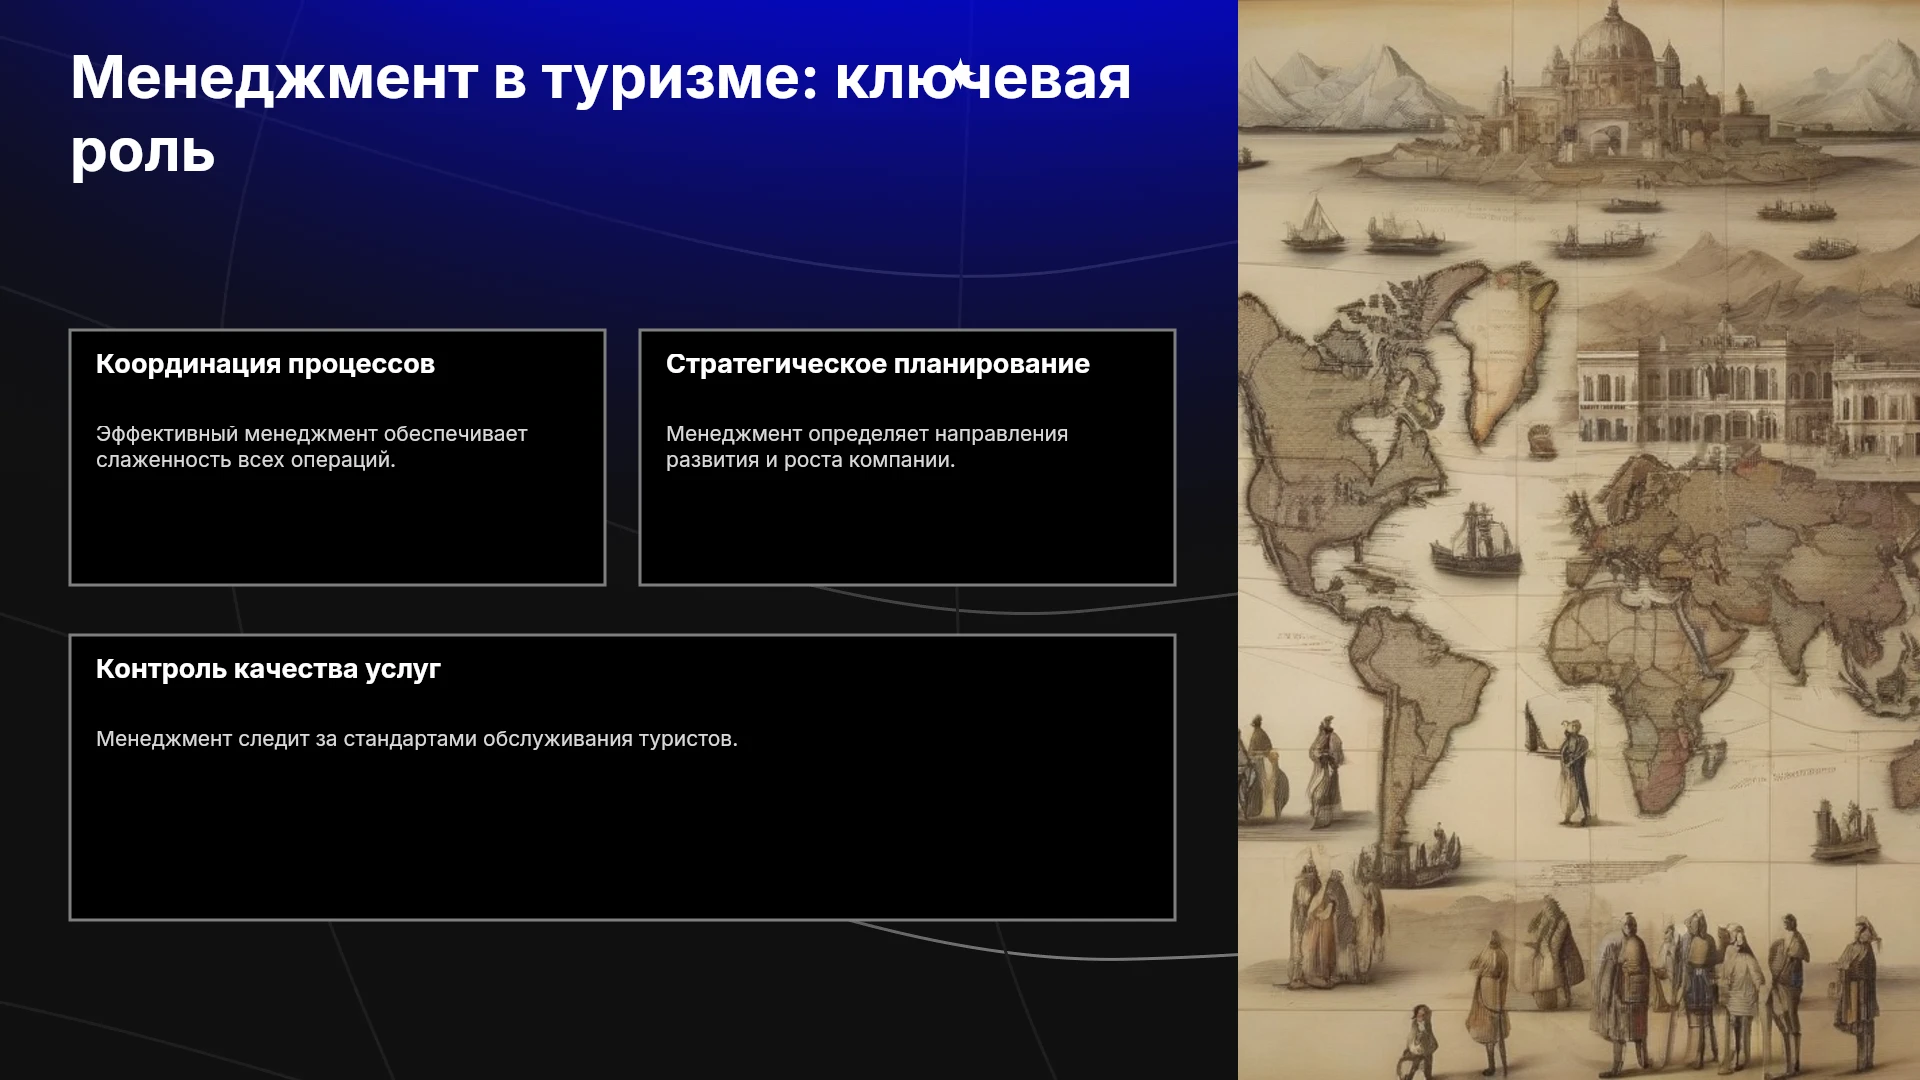
Task: Click text 'Эффективный менеджмент обеспечивает слаженность'
Action: pos(311,447)
